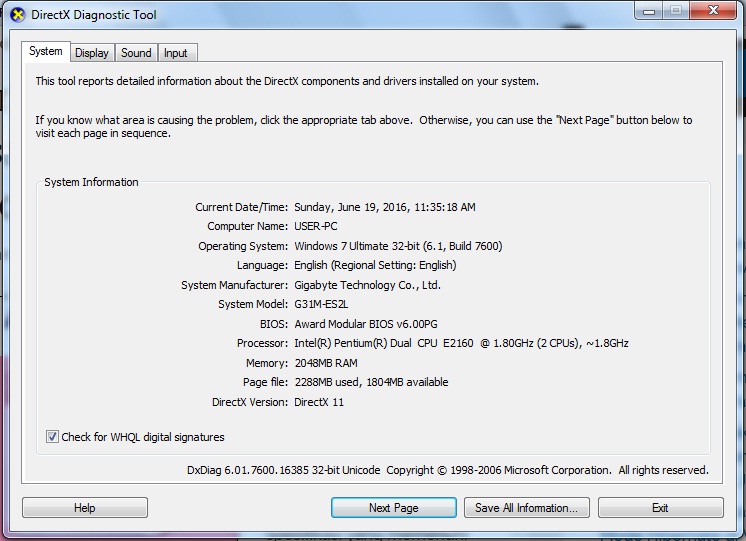Image resolution: width=746 pixels, height=541 pixels.
Task: Click Save All Information button
Action: [526, 508]
